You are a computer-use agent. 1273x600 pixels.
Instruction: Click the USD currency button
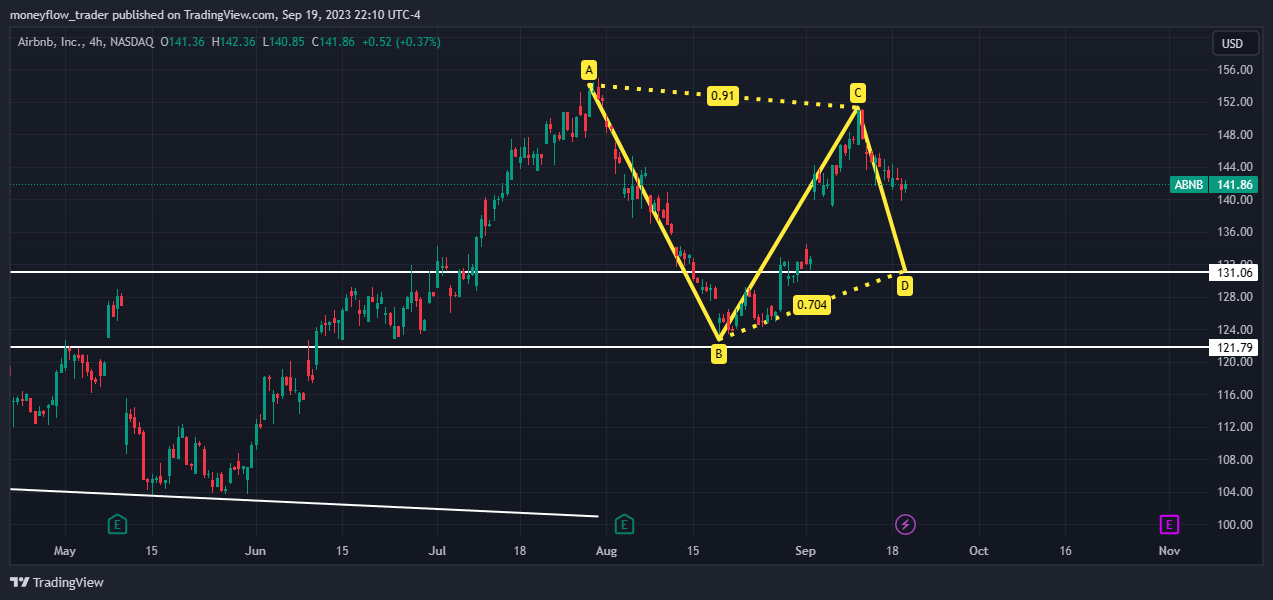click(1233, 44)
